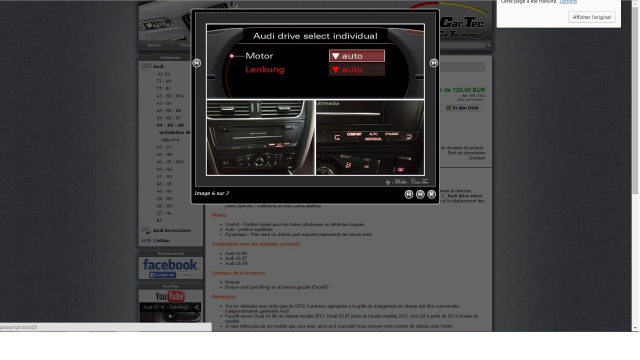
Task: Click the scrollbar down arrow
Action: (635, 328)
